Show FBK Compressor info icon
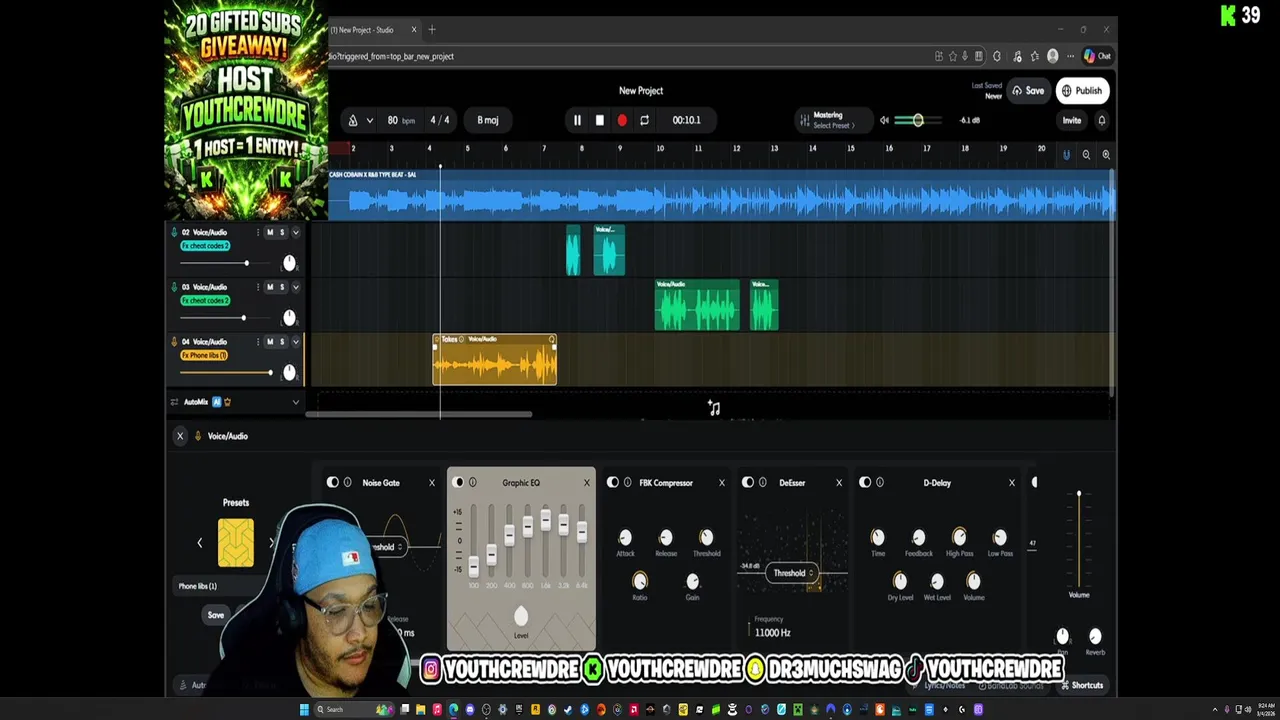The image size is (1280, 720). [627, 483]
